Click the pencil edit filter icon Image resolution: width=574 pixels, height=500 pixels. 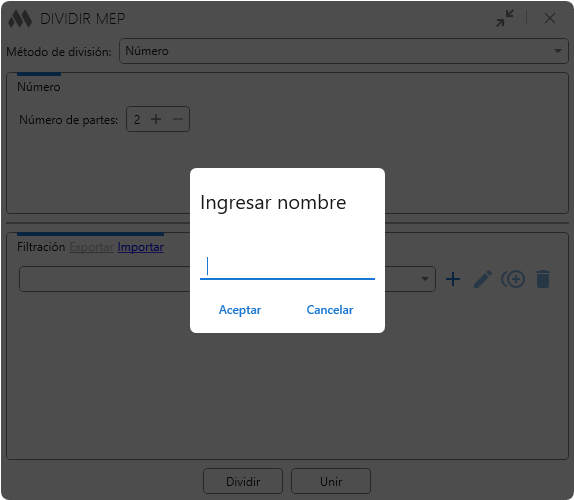(x=483, y=279)
